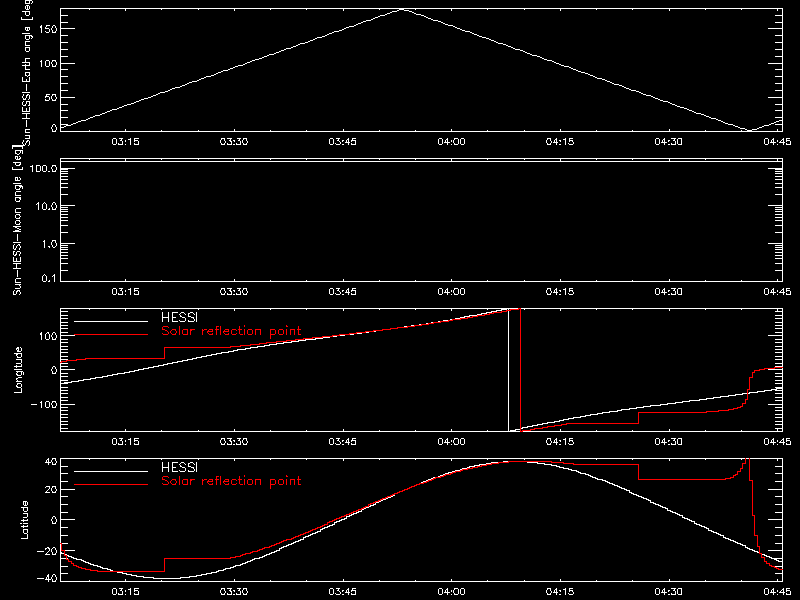This screenshot has height=600, width=800.
Task: Click Solar reflection point legend in Latitude panel
Action: 231,481
